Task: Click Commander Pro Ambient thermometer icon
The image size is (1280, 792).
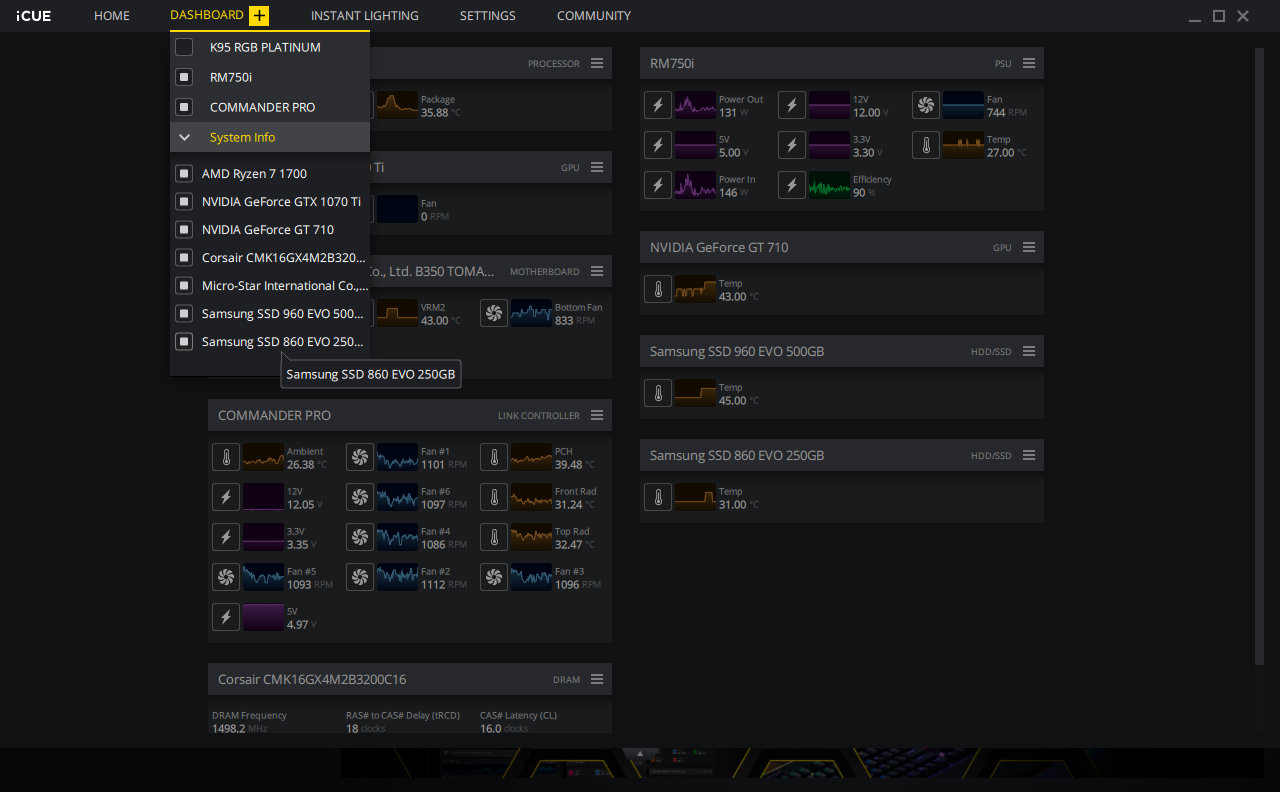Action: pos(226,457)
